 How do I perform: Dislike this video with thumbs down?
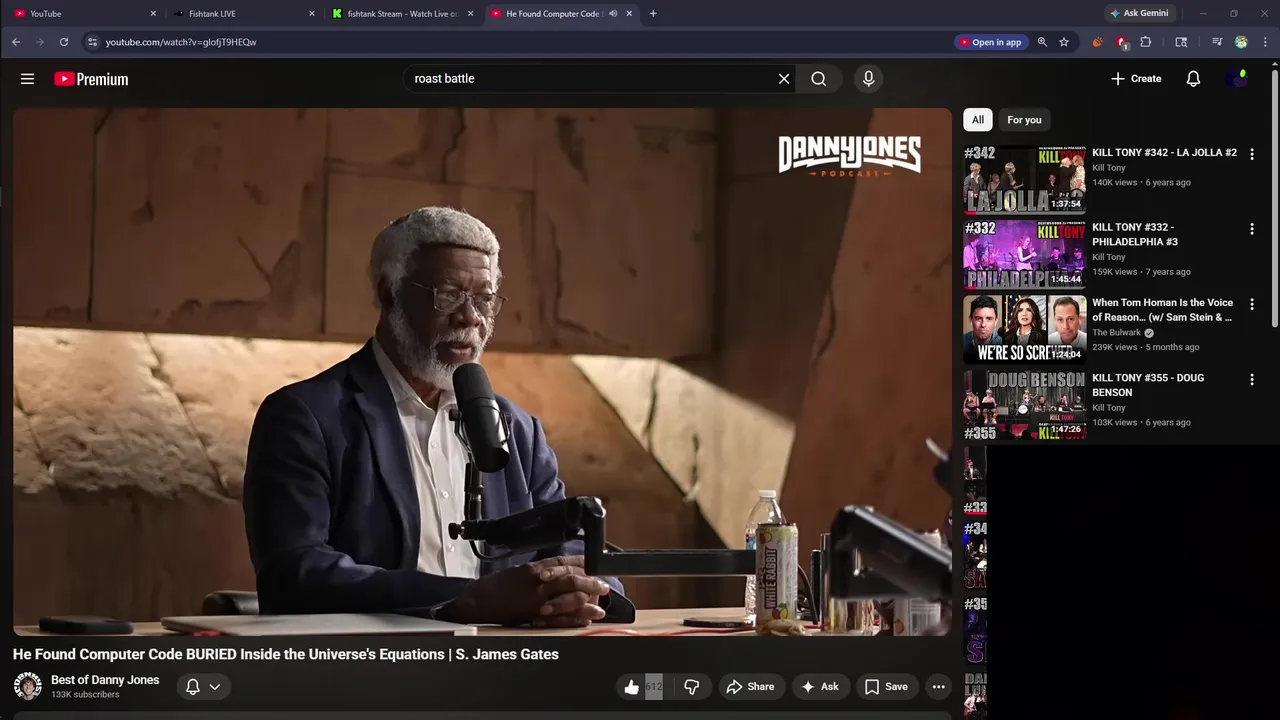click(691, 687)
